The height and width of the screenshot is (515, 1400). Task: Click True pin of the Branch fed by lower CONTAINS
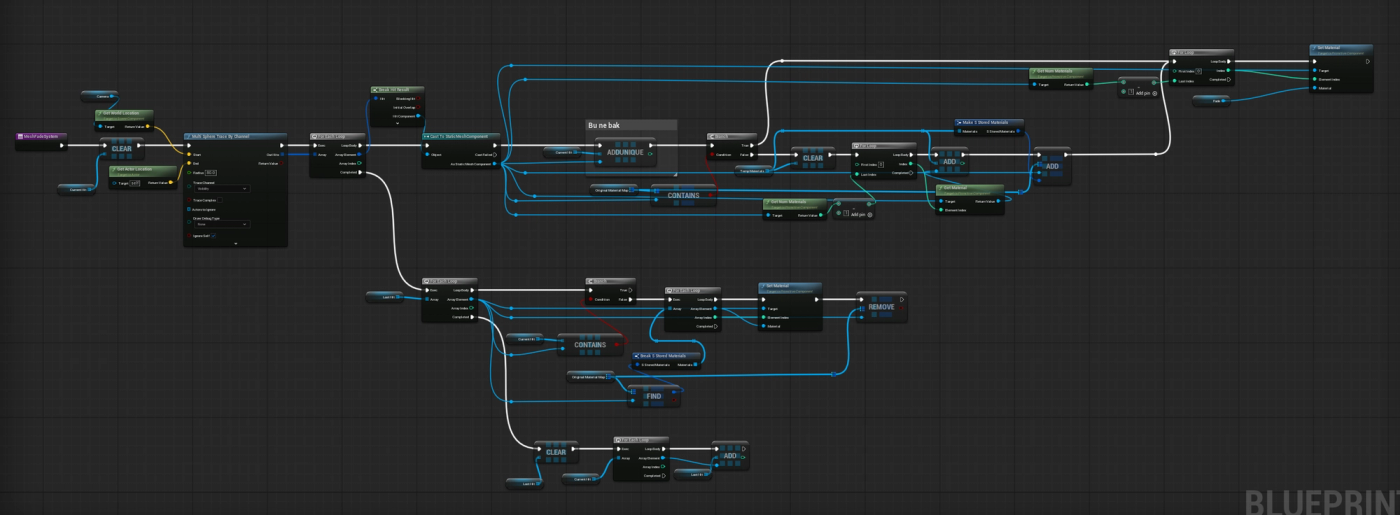(630, 290)
